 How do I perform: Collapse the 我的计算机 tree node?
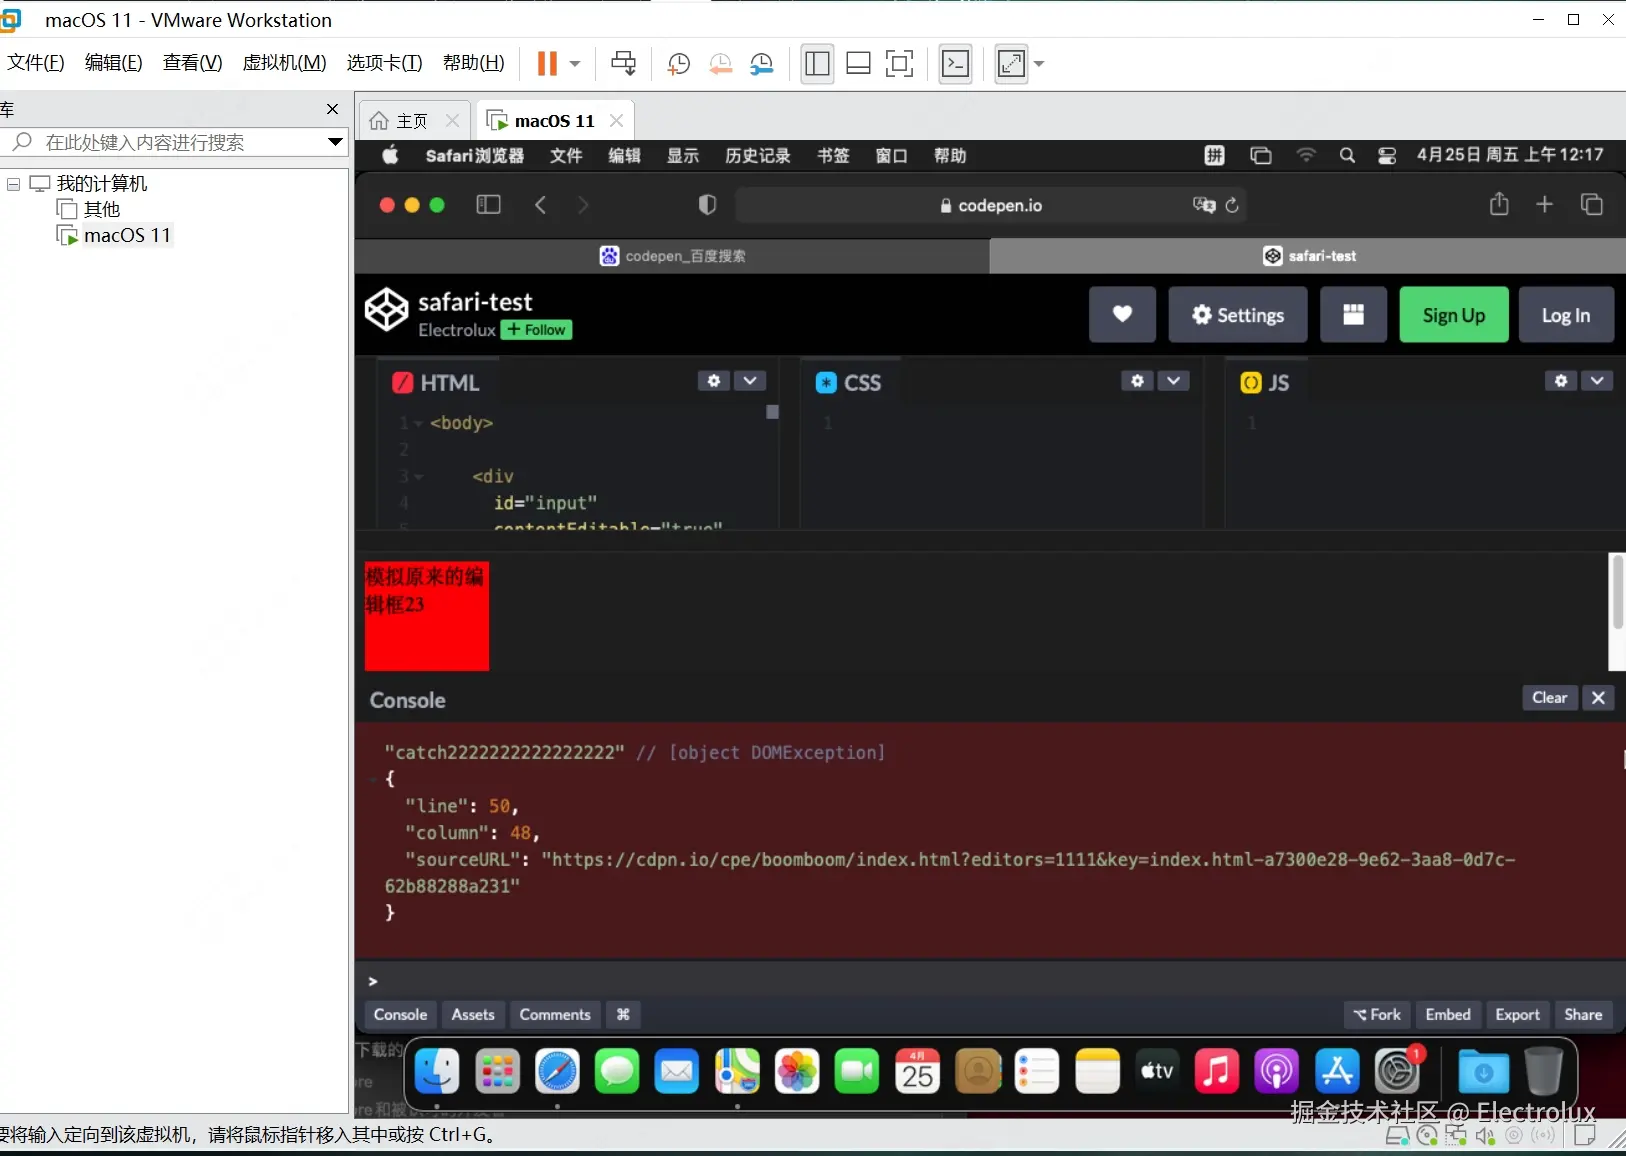click(x=13, y=184)
